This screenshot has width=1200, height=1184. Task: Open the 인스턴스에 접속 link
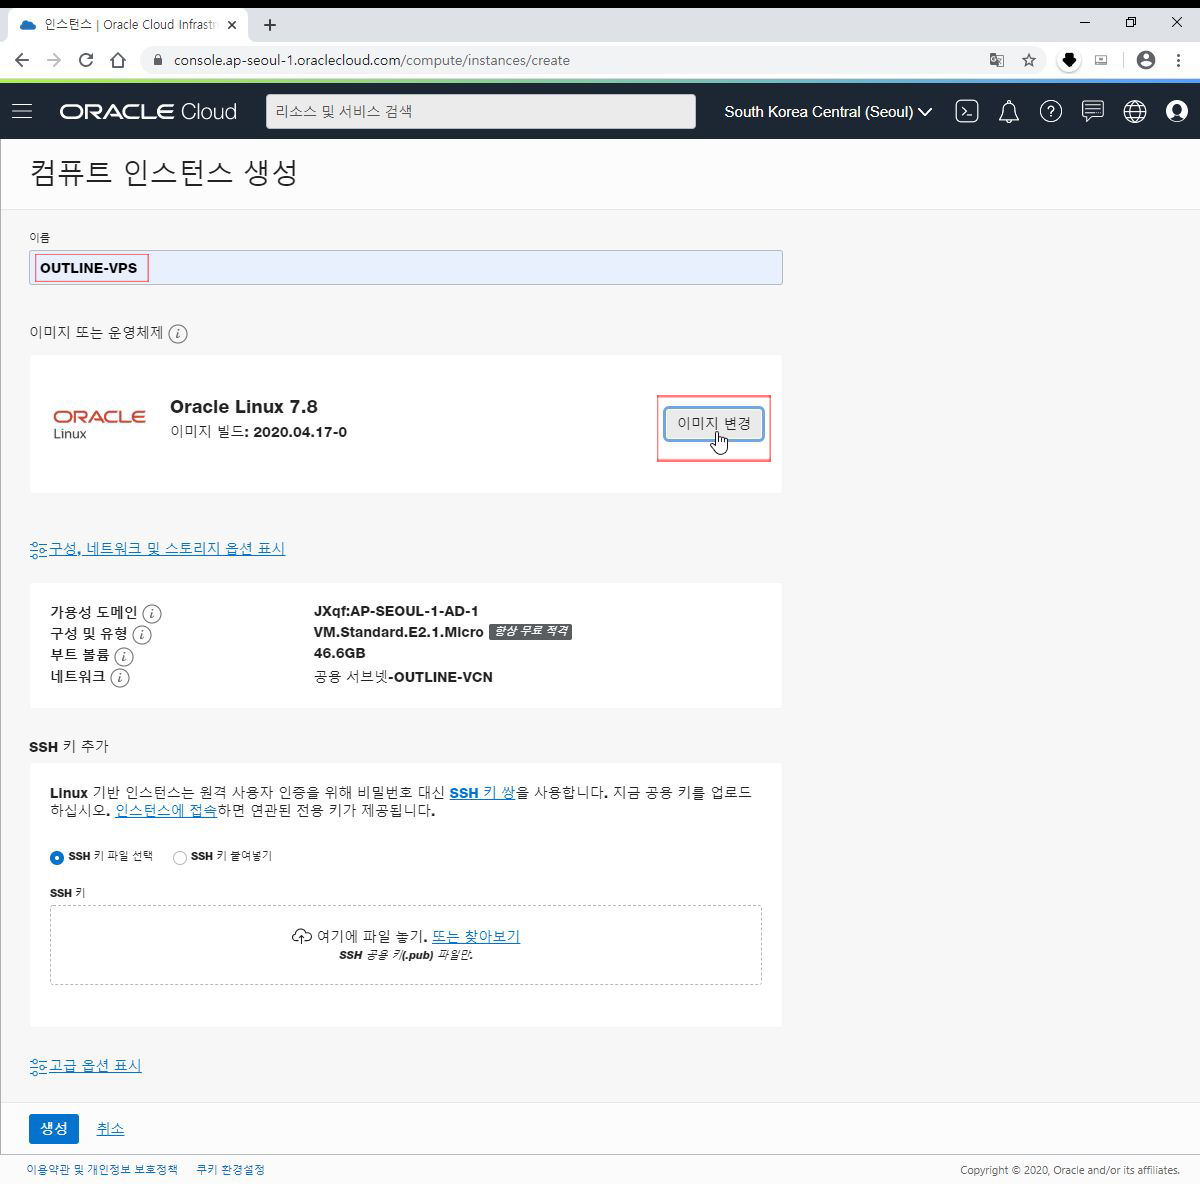pyautogui.click(x=166, y=810)
